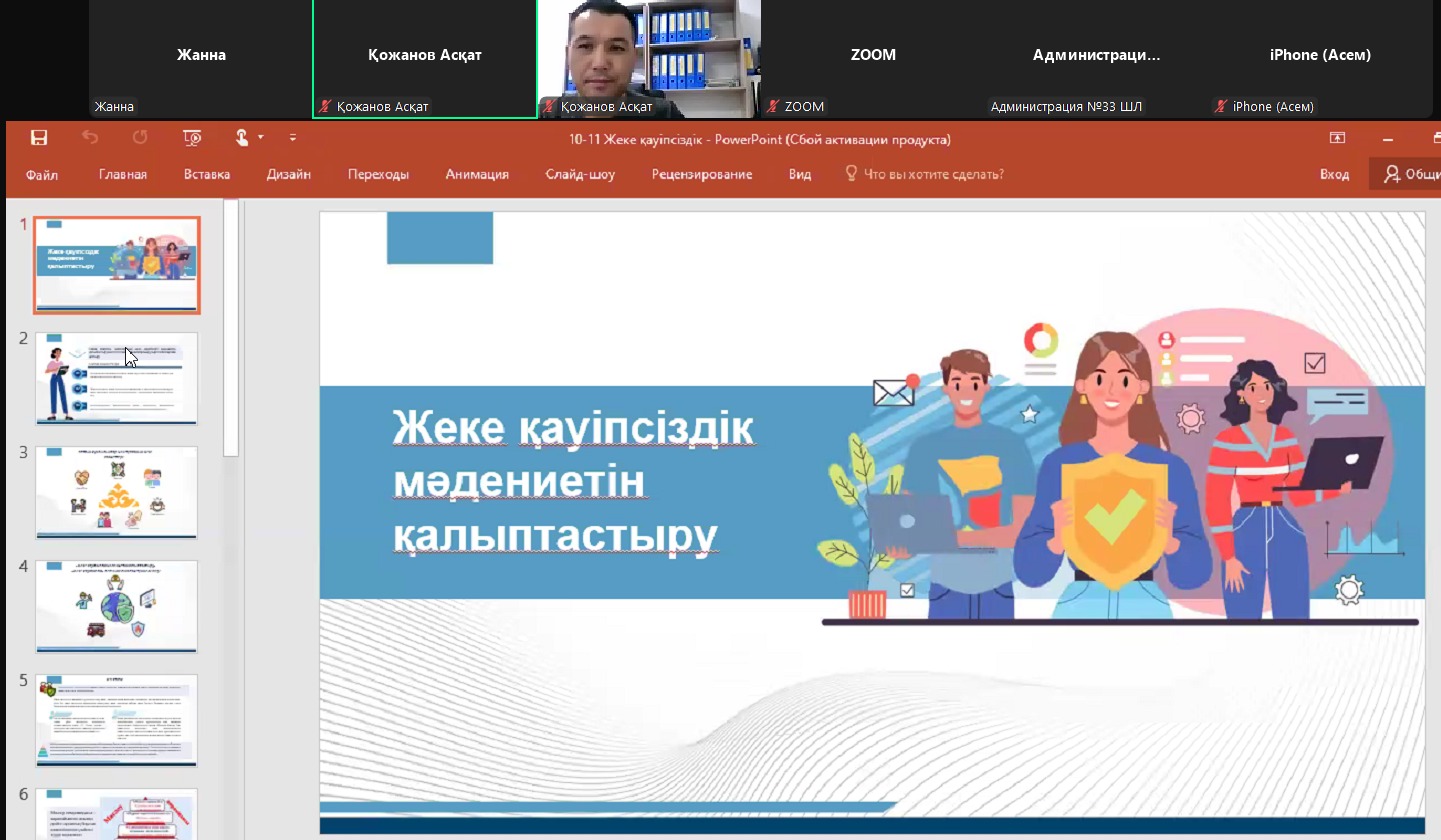This screenshot has height=840, width=1441.
Task: Open Ribbon Display Options icon
Action: (x=1337, y=139)
